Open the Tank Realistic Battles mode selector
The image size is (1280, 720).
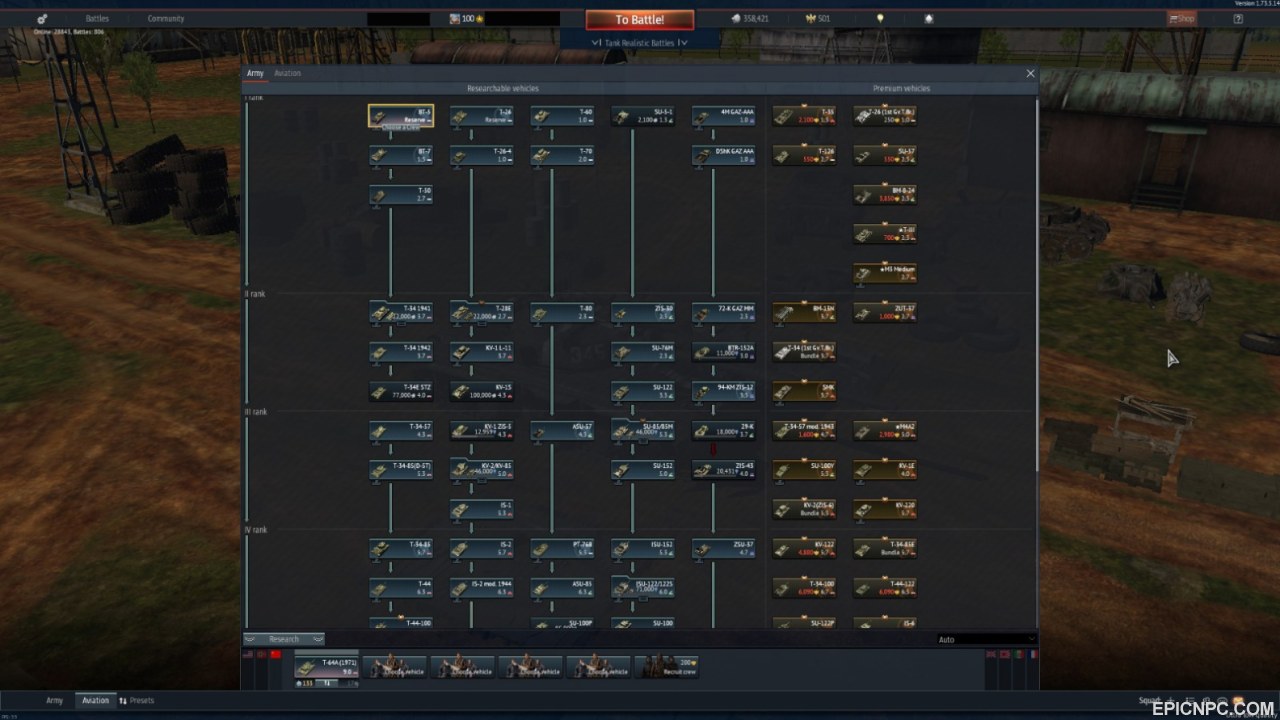[640, 43]
